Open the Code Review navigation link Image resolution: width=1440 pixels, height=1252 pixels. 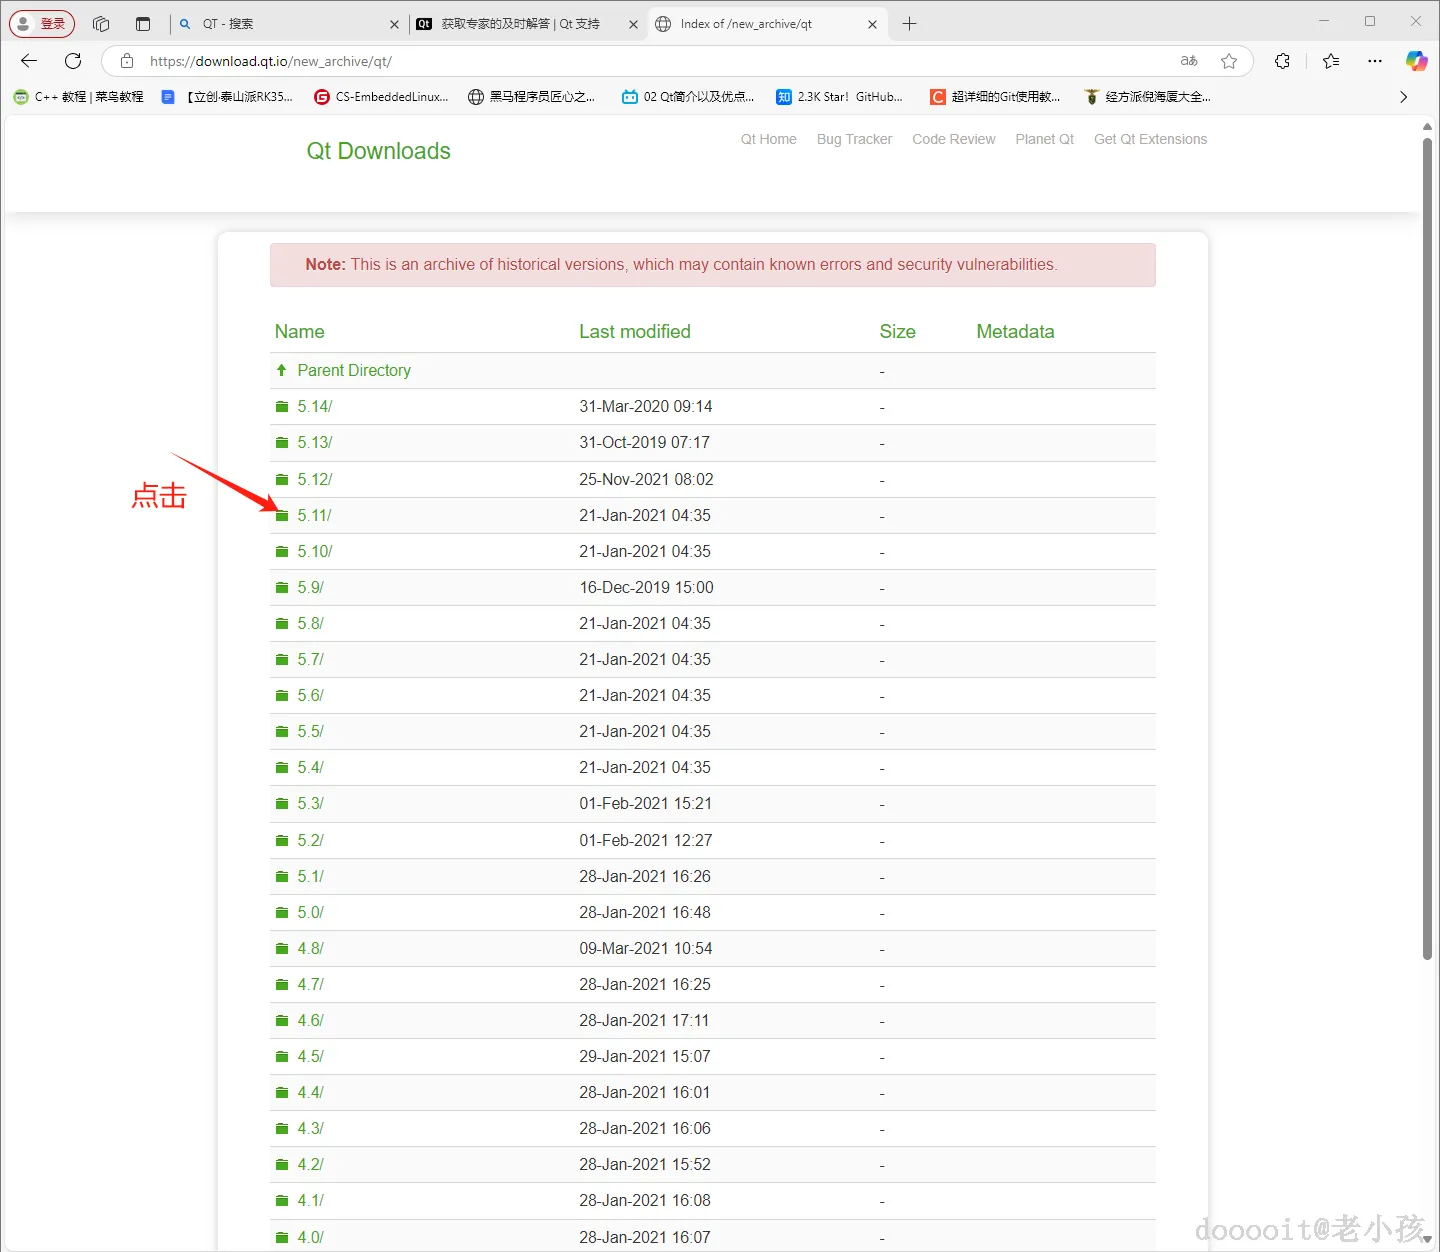point(953,139)
